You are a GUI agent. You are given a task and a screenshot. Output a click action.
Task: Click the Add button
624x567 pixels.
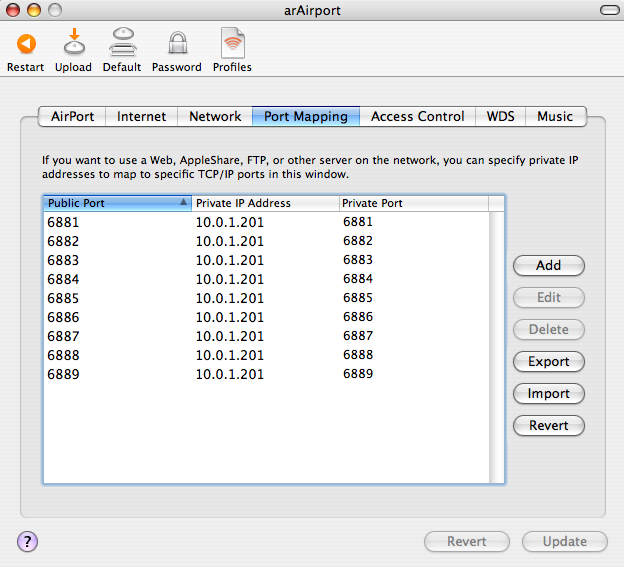[x=549, y=265]
